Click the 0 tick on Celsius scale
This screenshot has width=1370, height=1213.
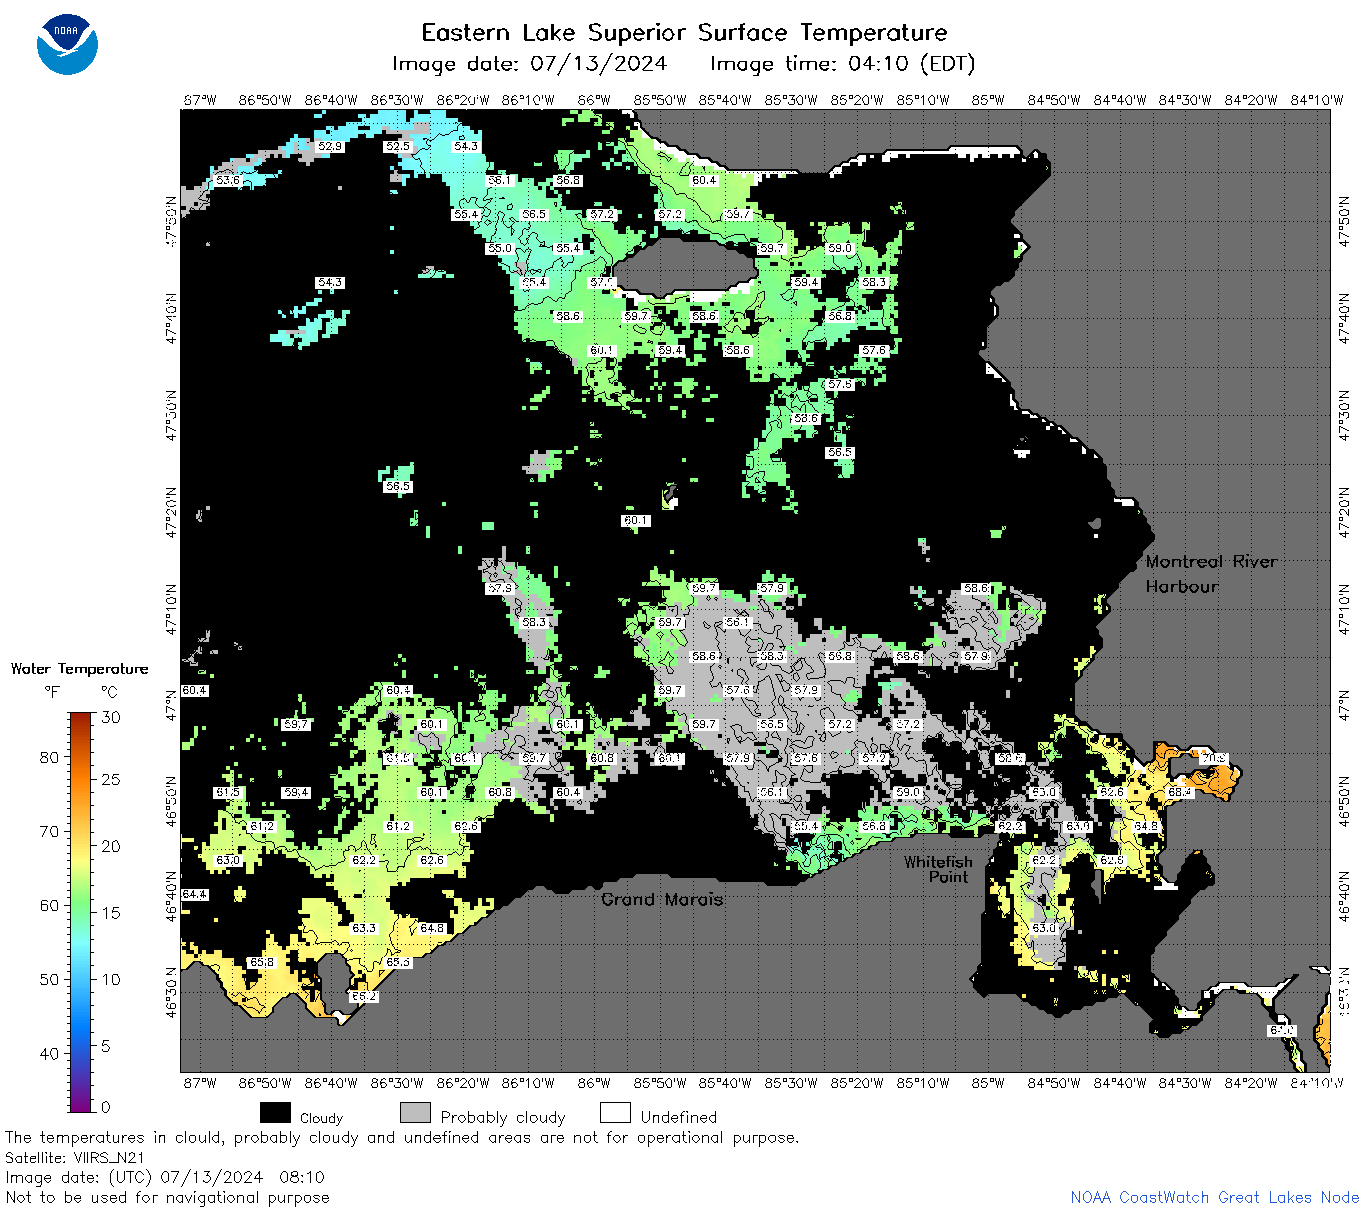[106, 1107]
